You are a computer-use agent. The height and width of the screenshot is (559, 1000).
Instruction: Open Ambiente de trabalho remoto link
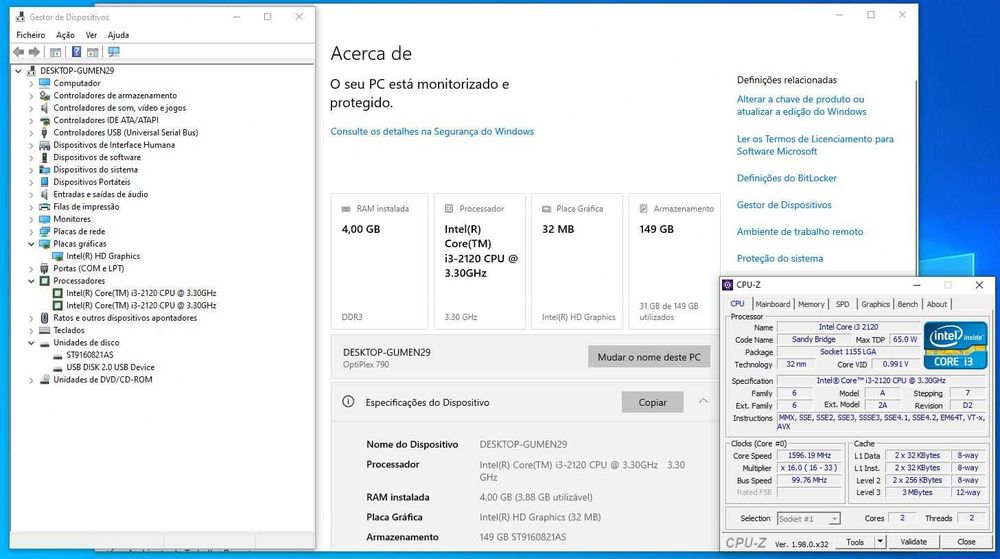800,232
